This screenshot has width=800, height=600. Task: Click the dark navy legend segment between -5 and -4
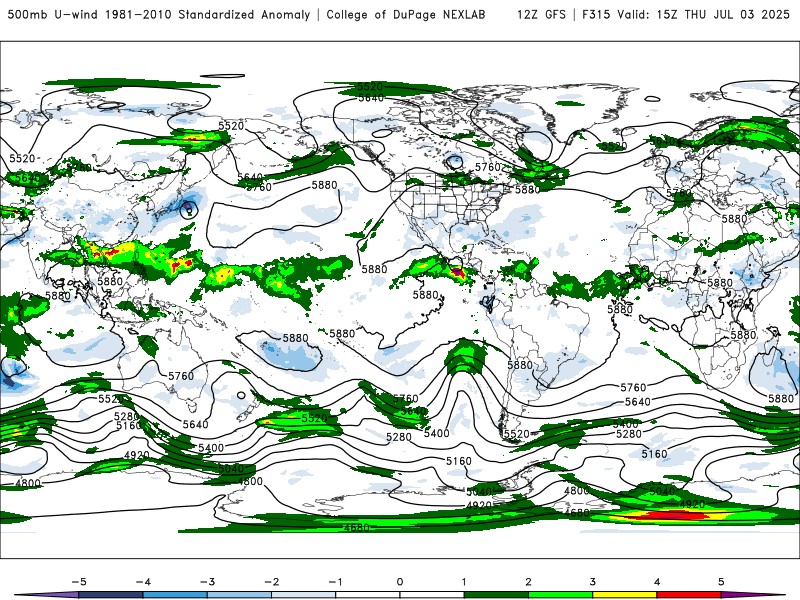[111, 595]
